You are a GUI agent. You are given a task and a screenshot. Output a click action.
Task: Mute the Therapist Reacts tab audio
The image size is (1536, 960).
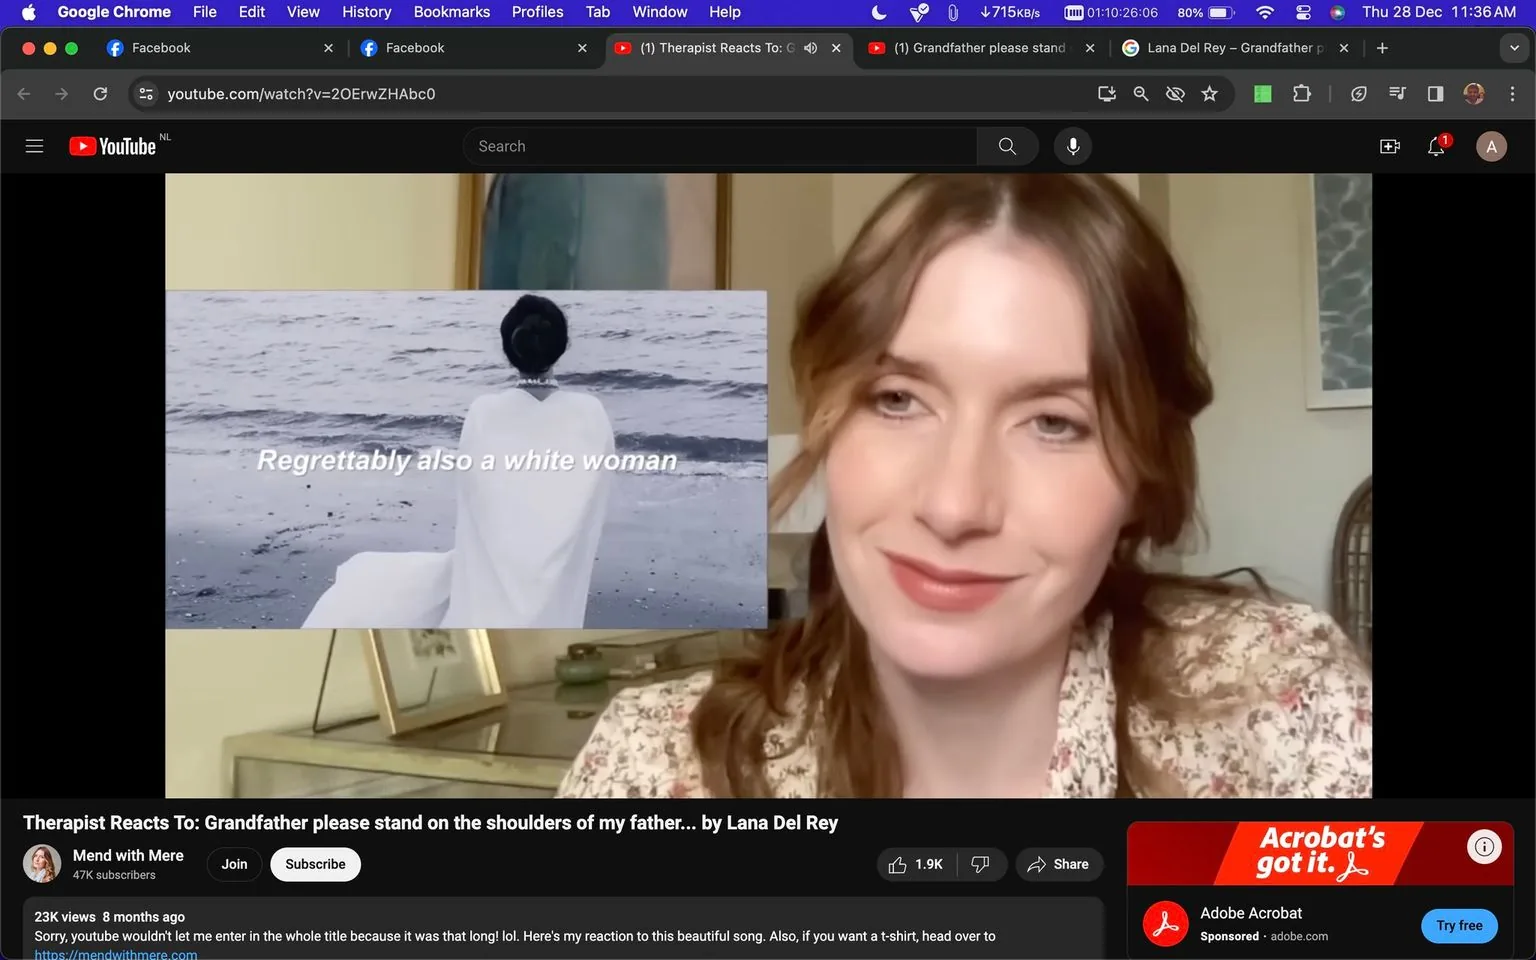click(x=810, y=47)
